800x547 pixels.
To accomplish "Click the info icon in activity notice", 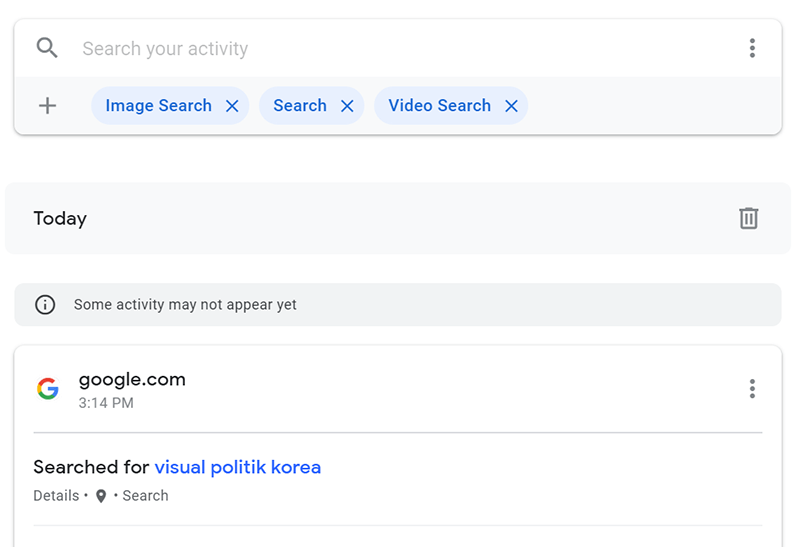I will click(45, 305).
